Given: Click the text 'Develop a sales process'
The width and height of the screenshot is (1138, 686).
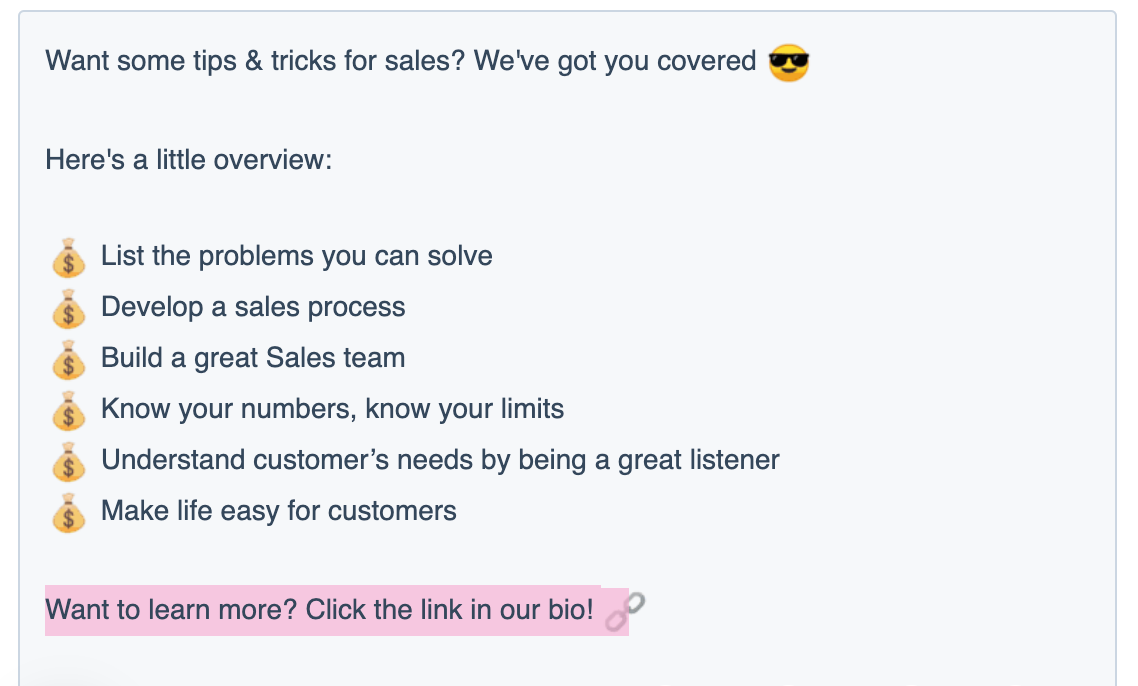Looking at the screenshot, I should tap(253, 307).
